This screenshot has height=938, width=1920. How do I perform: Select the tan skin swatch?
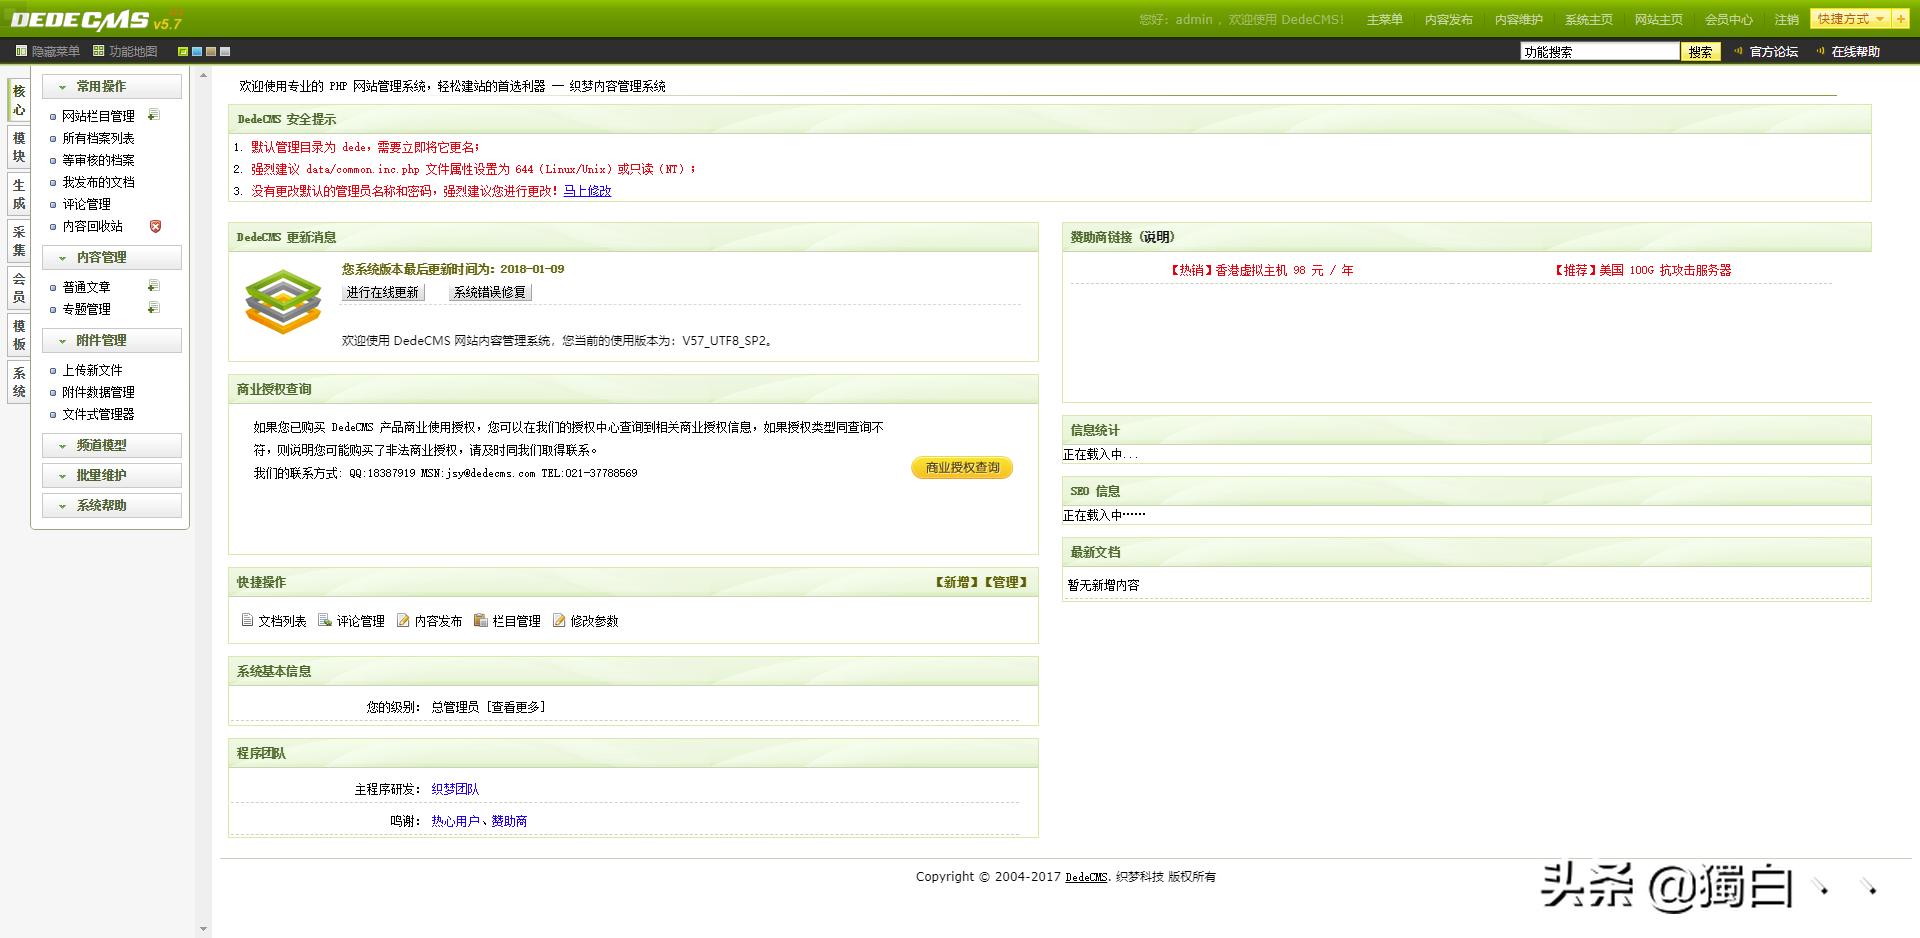click(x=211, y=51)
